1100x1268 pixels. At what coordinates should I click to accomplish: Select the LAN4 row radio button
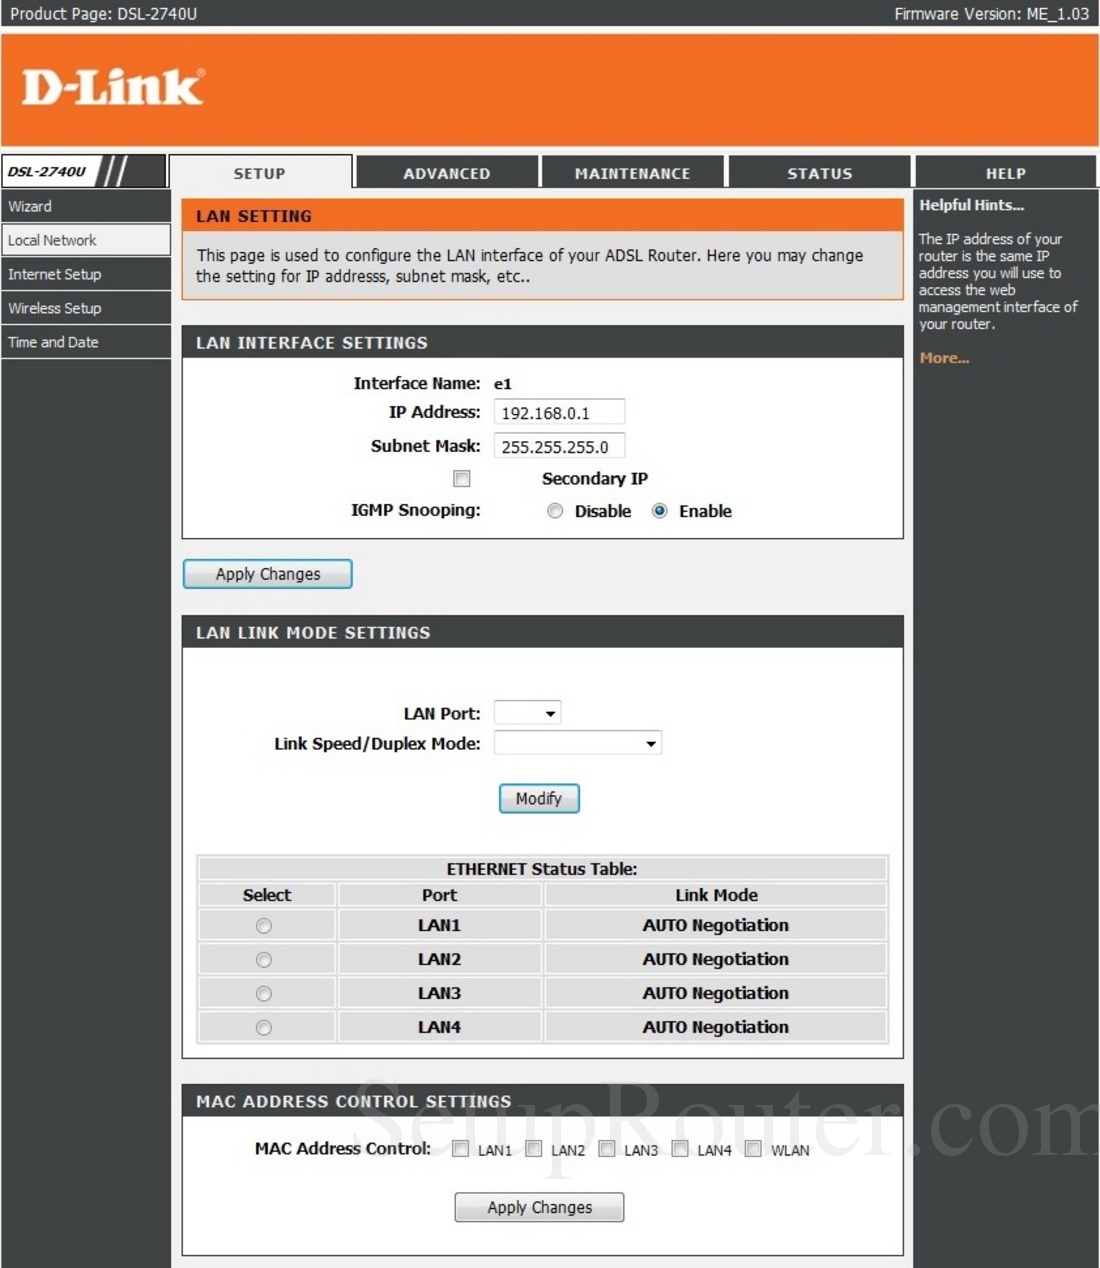[x=264, y=1028]
